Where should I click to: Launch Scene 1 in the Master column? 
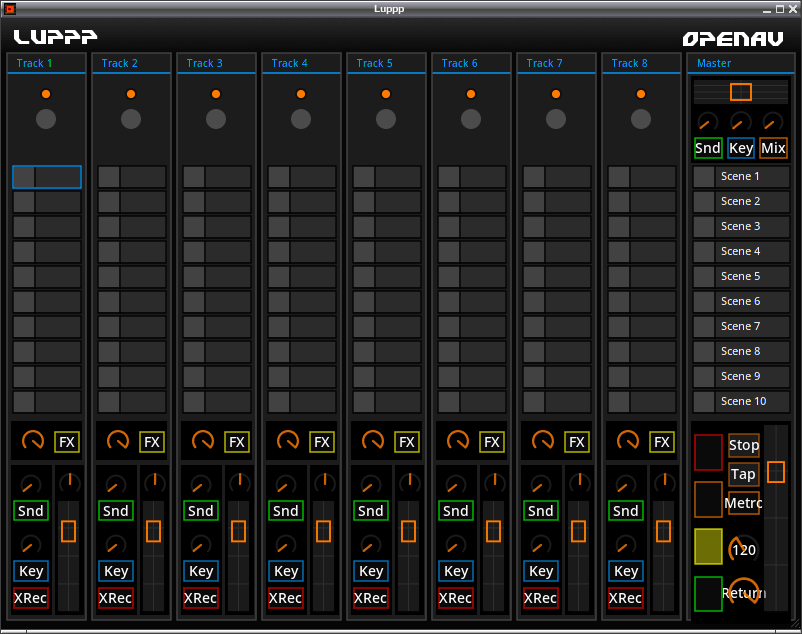tap(741, 176)
